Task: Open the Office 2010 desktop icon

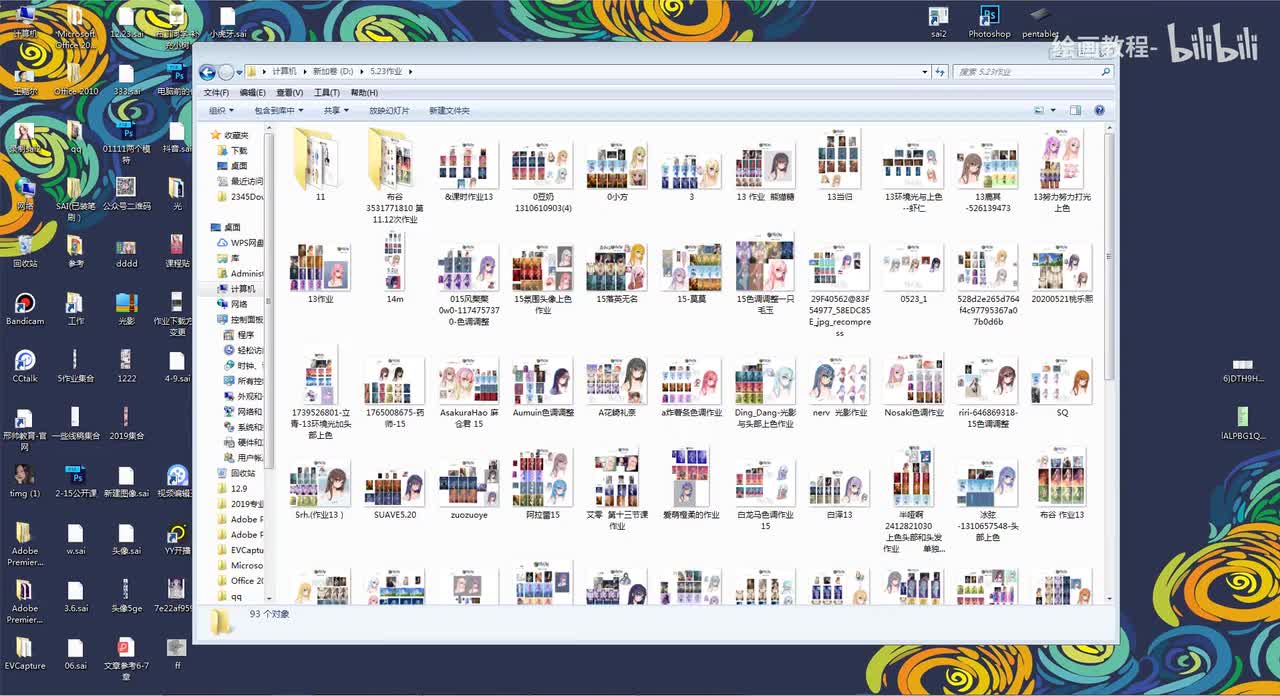Action: 76,79
